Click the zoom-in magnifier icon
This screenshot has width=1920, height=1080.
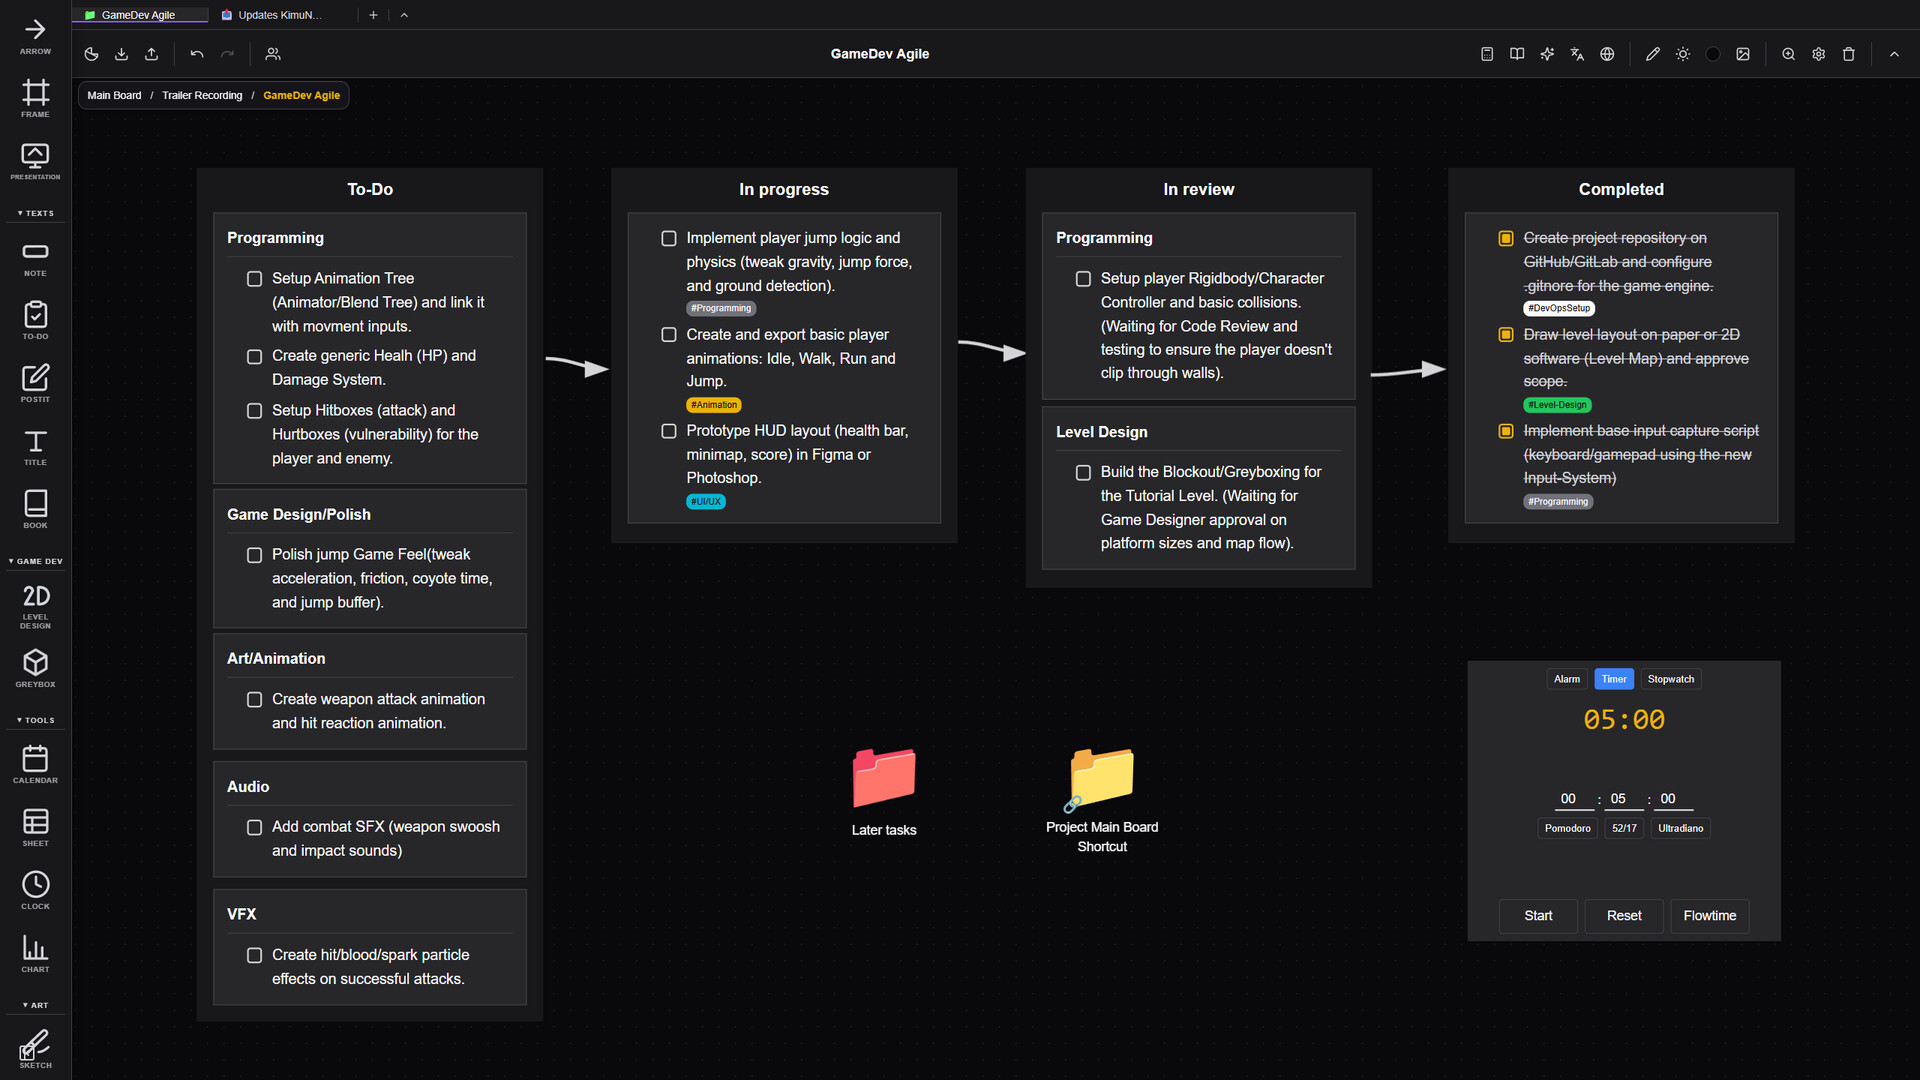[1789, 54]
